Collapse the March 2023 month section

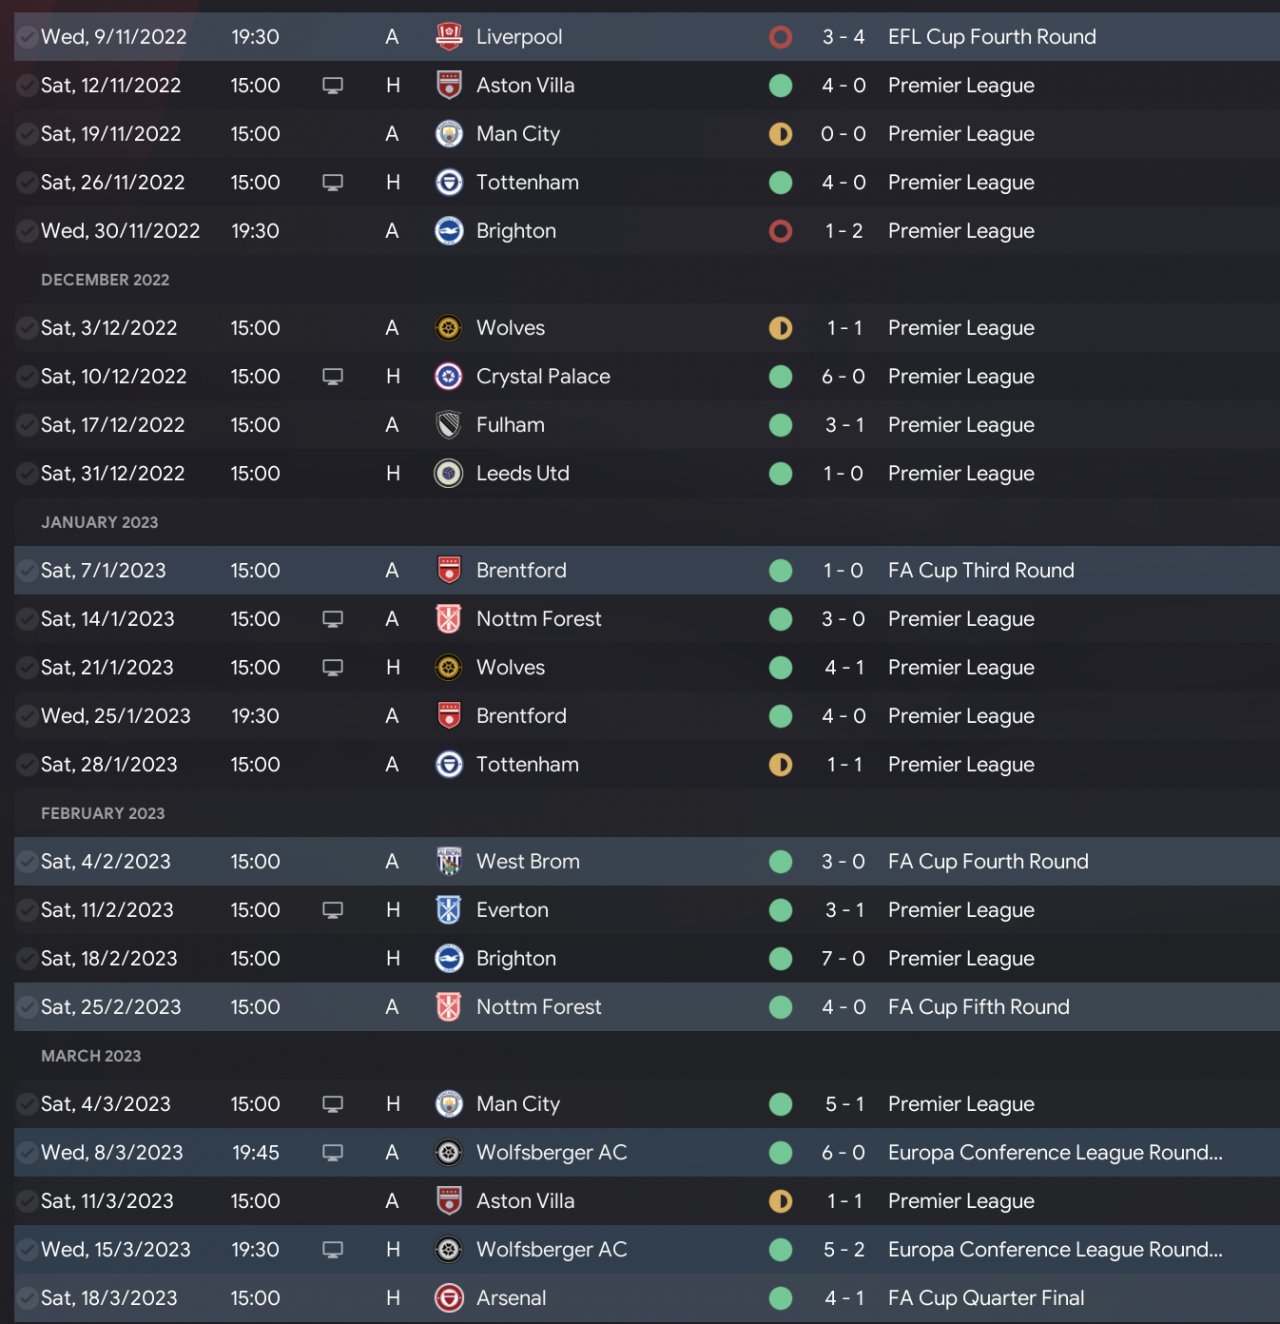coord(91,1056)
